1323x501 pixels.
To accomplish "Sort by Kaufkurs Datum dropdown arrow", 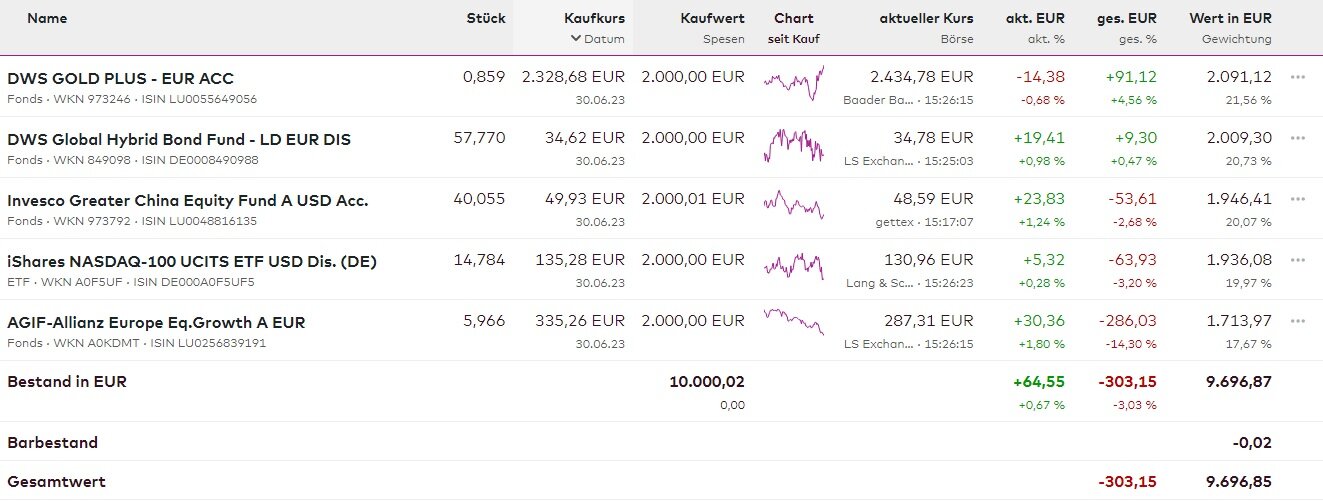I will 576,39.
